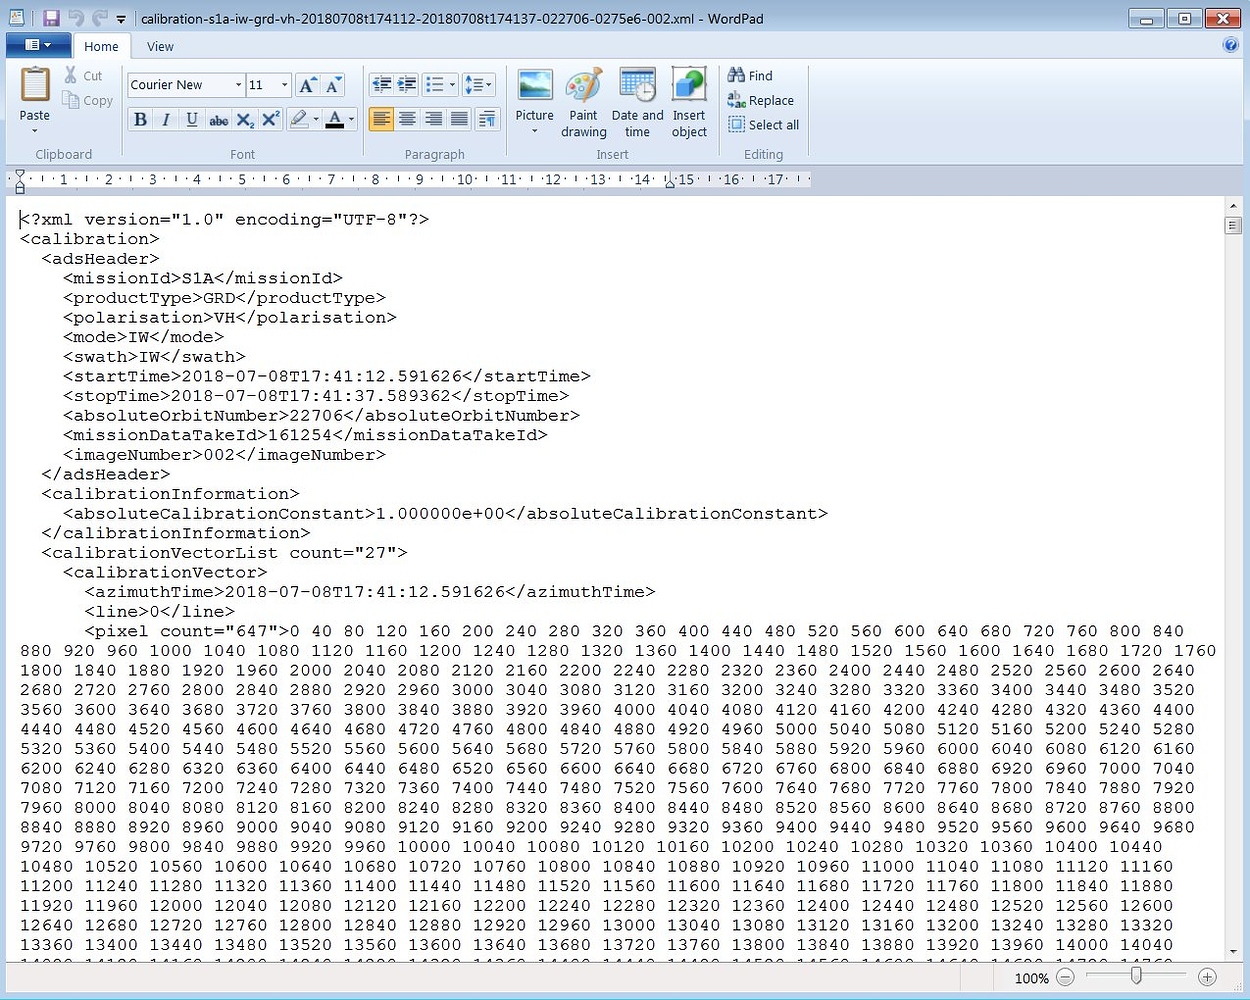This screenshot has width=1250, height=1000.
Task: Open the Courier New font family box
Action: (x=186, y=85)
